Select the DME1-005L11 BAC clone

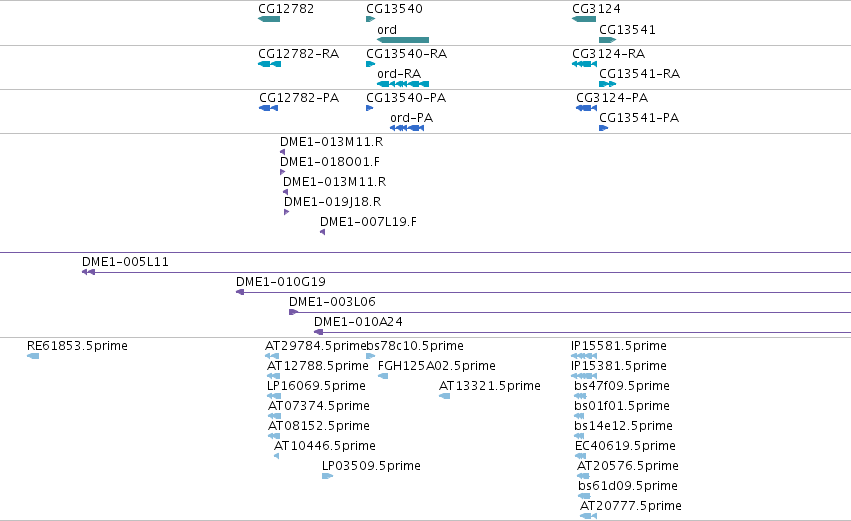[466, 272]
